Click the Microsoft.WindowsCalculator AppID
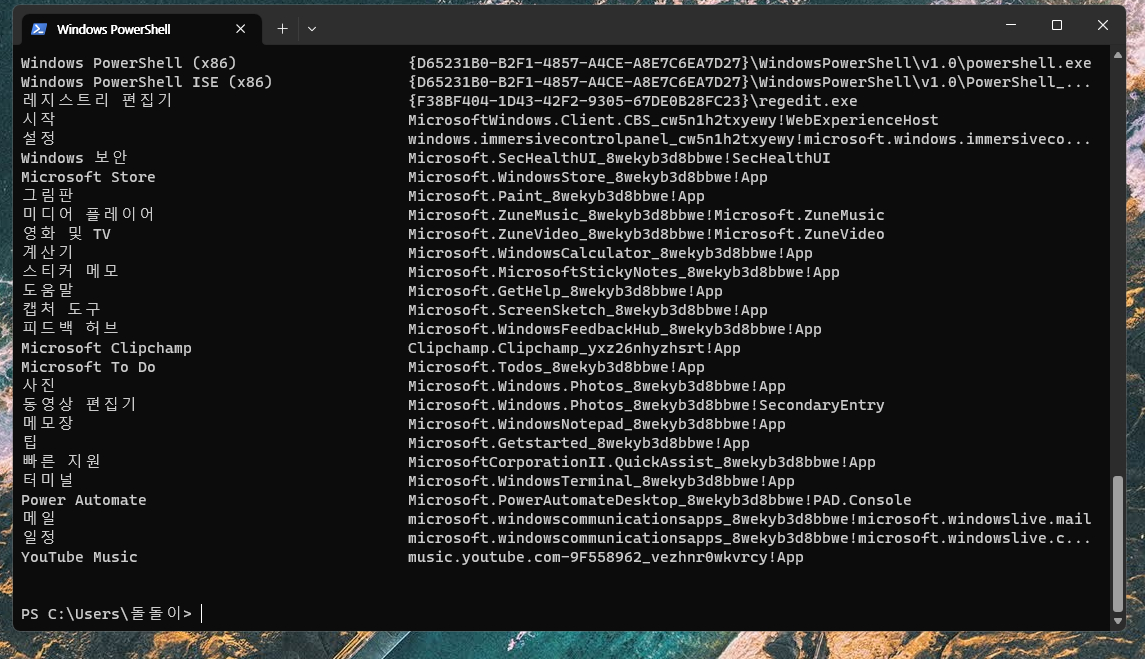Image resolution: width=1145 pixels, height=659 pixels. tap(610, 253)
